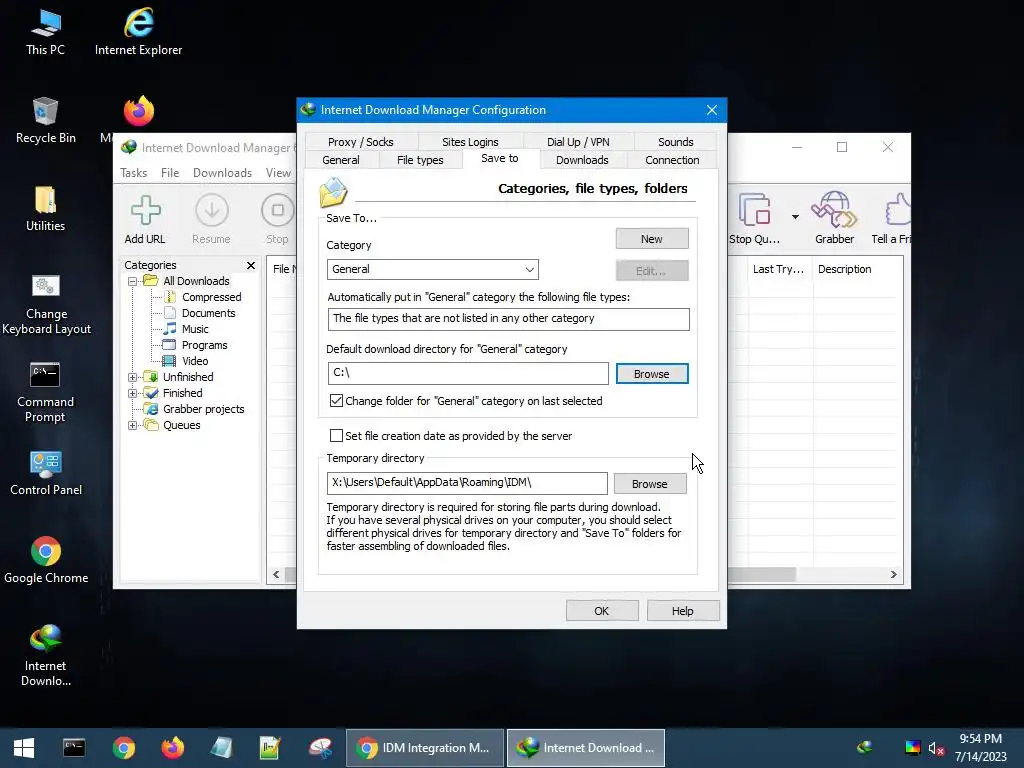
Task: Launch Google Chrome from desktop
Action: (x=46, y=560)
